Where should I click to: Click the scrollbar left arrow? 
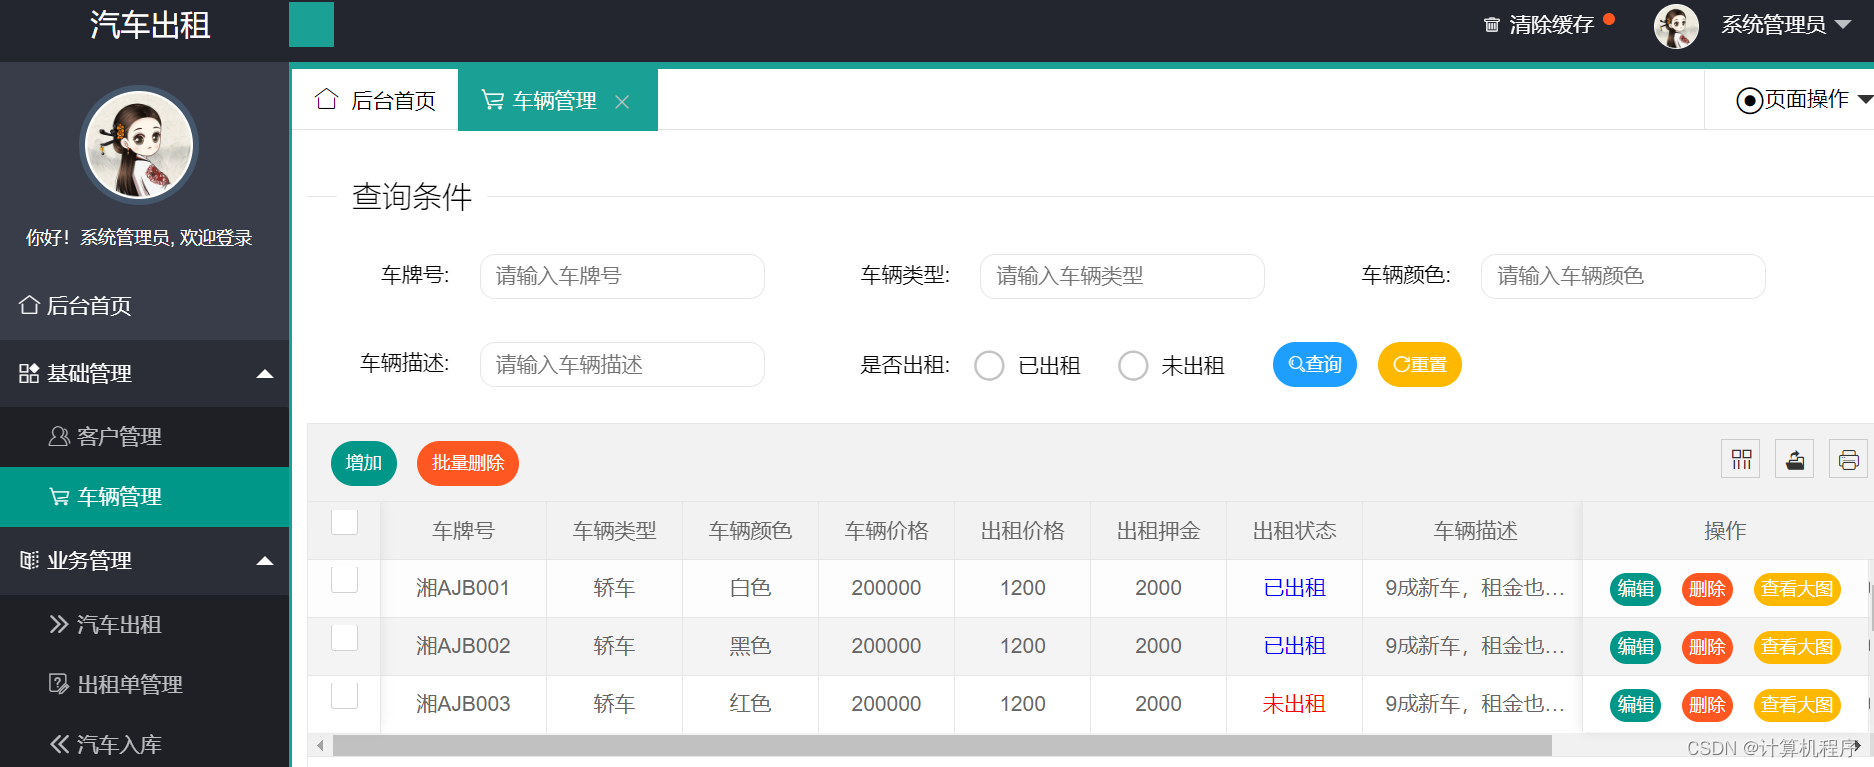pos(320,746)
